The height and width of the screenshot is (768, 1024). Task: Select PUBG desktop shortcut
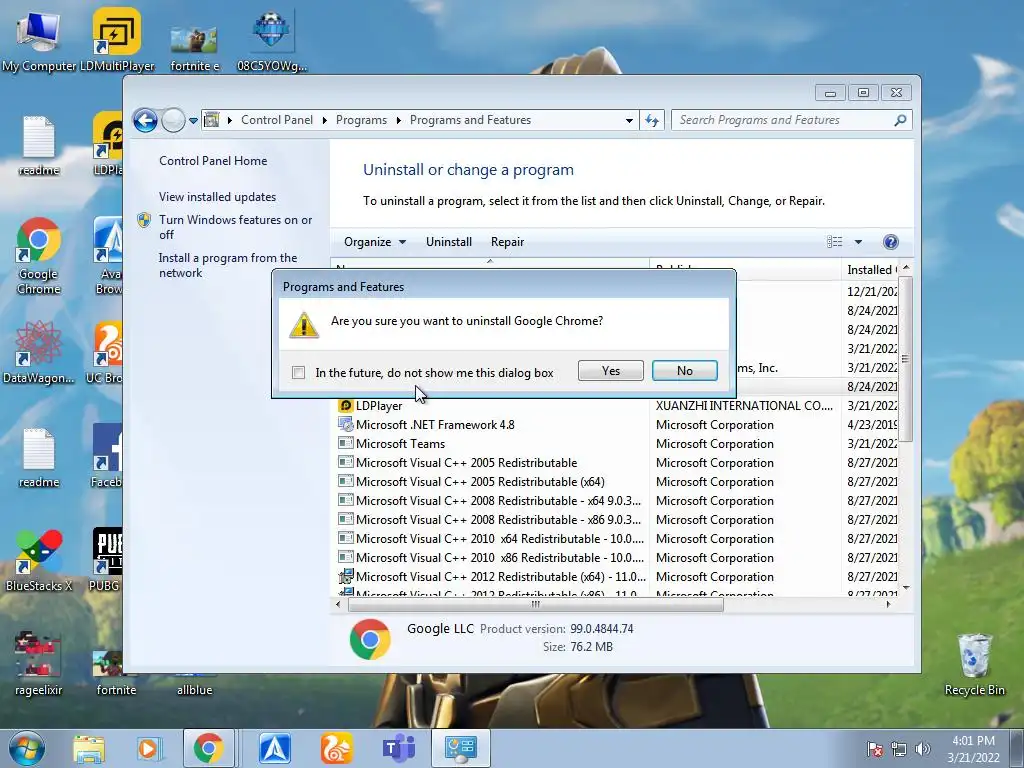point(106,560)
